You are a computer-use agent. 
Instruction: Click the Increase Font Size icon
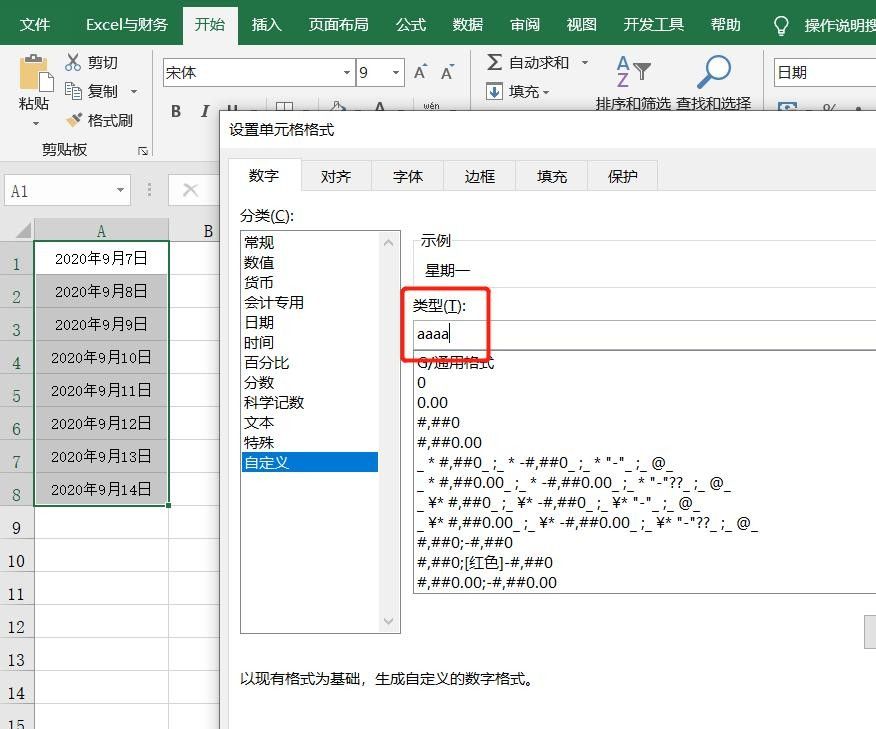(421, 70)
